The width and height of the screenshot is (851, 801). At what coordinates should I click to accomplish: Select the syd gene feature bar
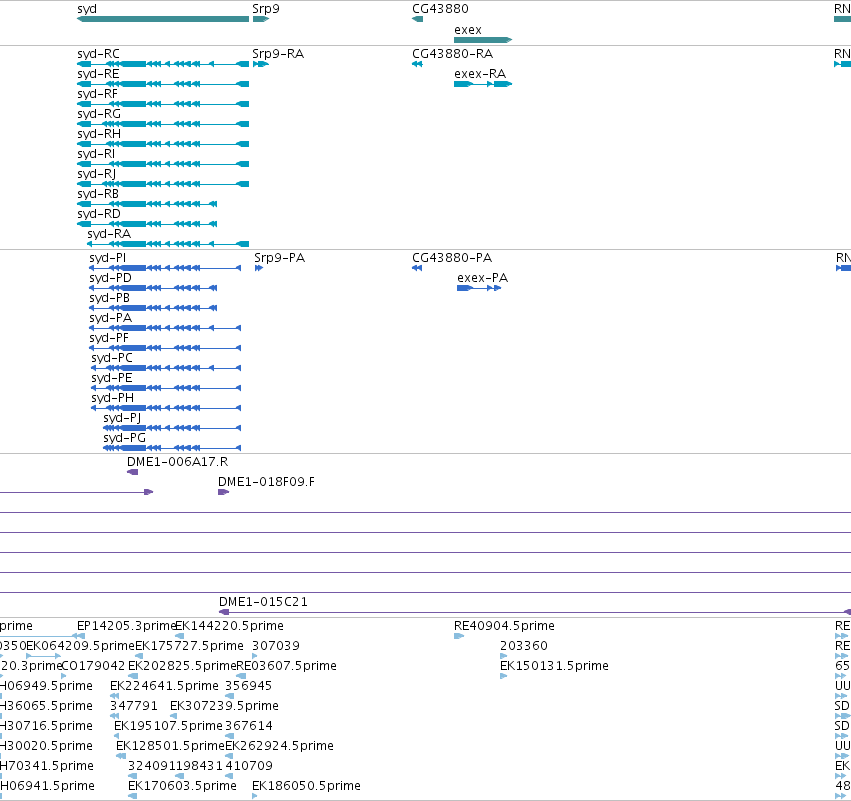[x=163, y=19]
